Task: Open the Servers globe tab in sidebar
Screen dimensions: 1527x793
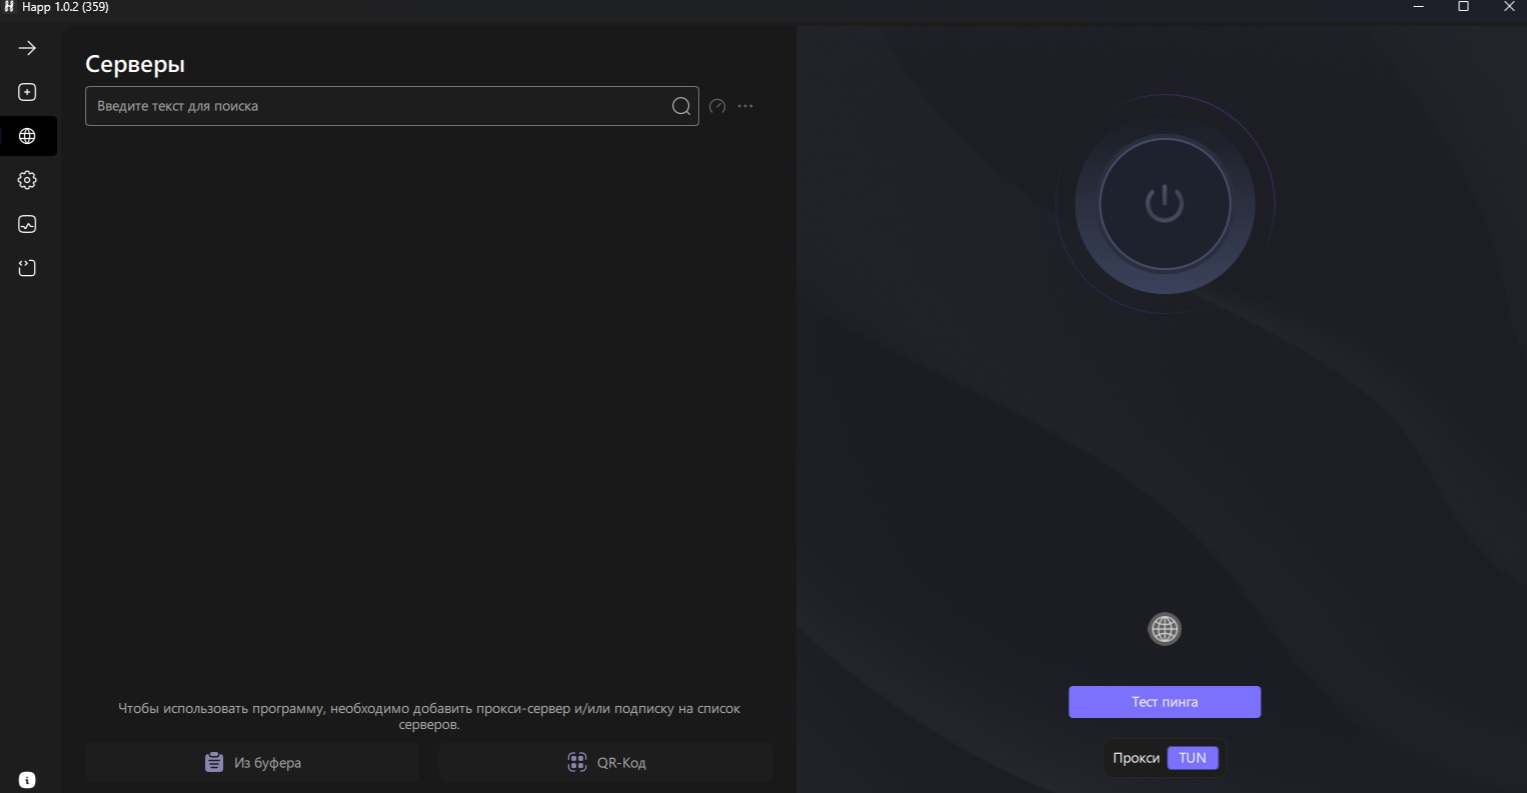Action: [27, 136]
